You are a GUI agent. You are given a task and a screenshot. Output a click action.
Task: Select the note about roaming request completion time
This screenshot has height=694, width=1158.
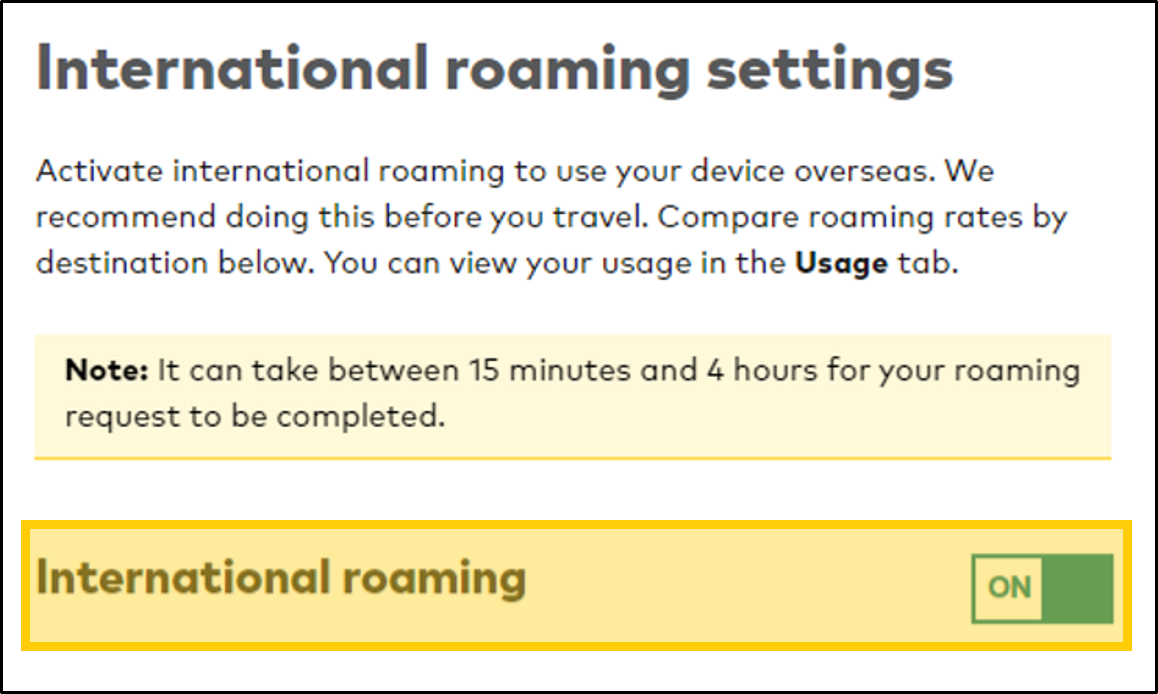[573, 393]
